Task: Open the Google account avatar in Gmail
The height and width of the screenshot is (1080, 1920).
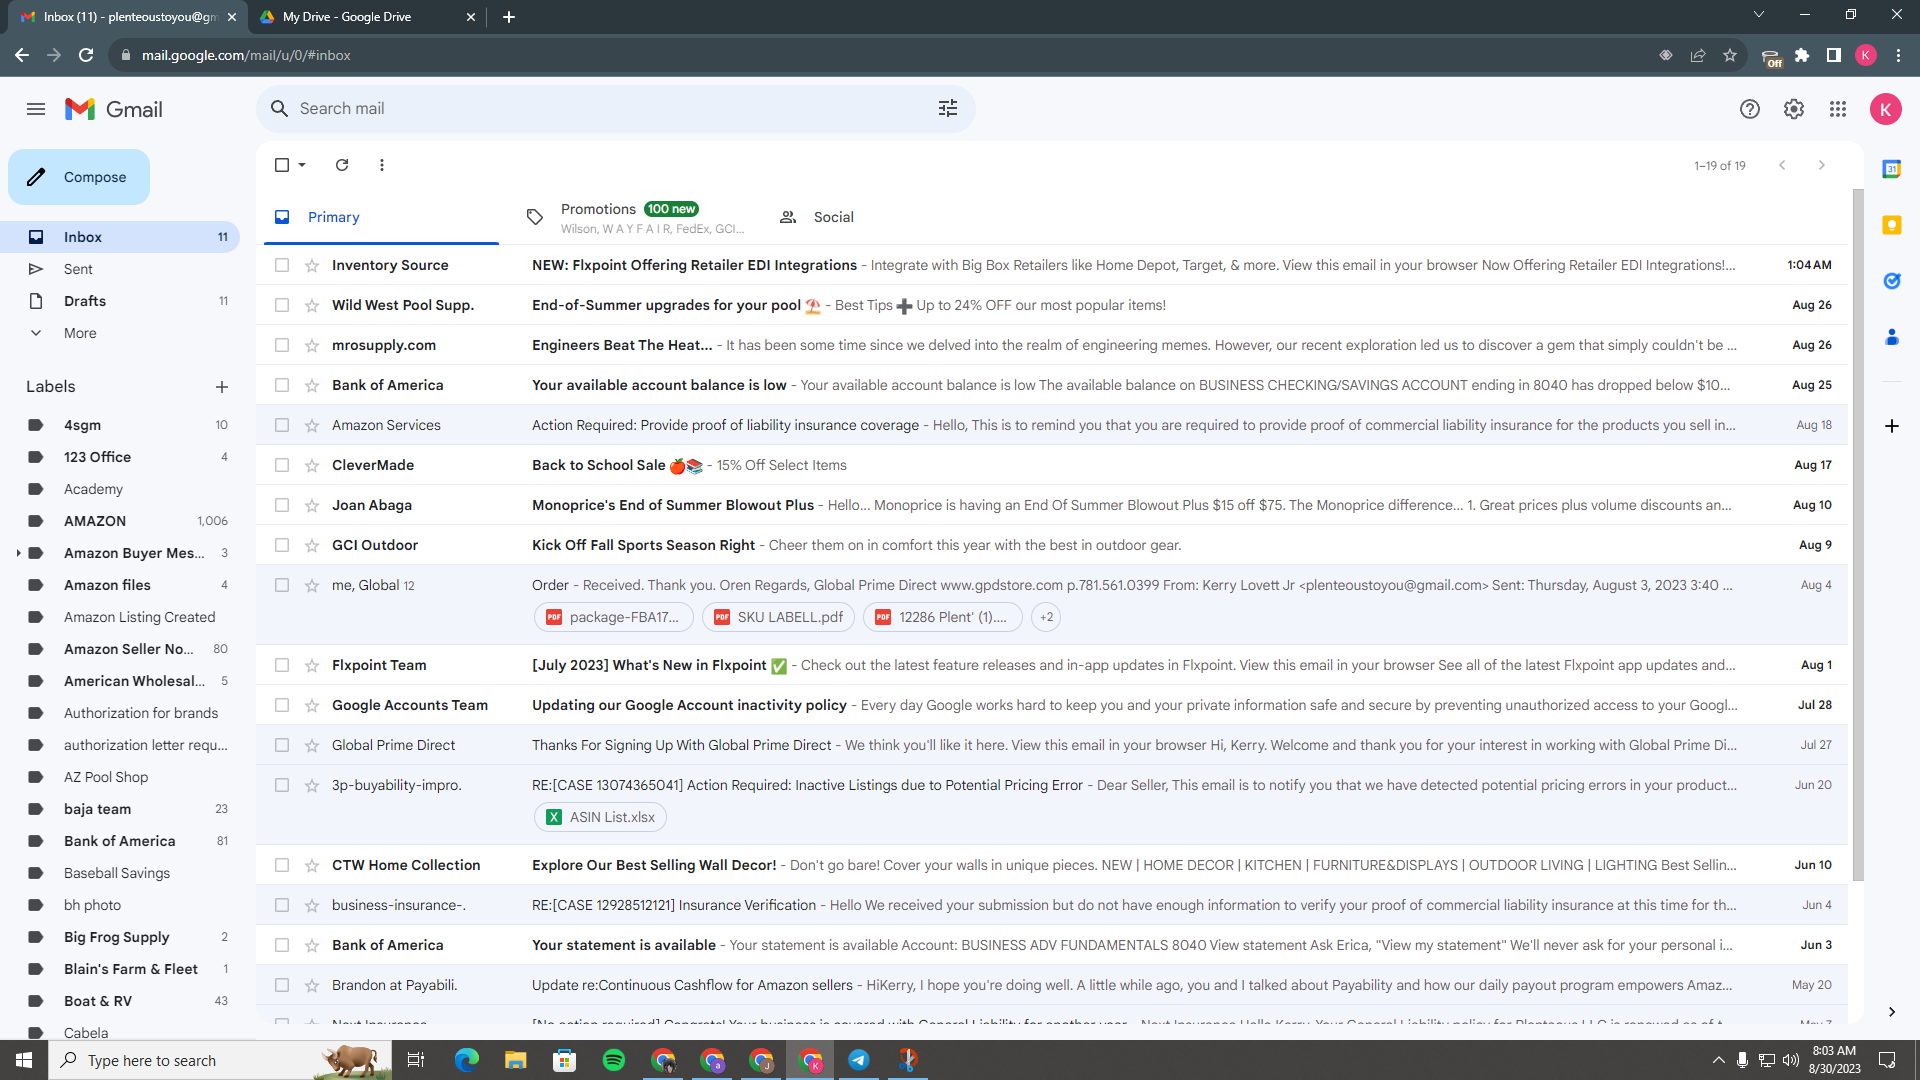Action: point(1886,109)
